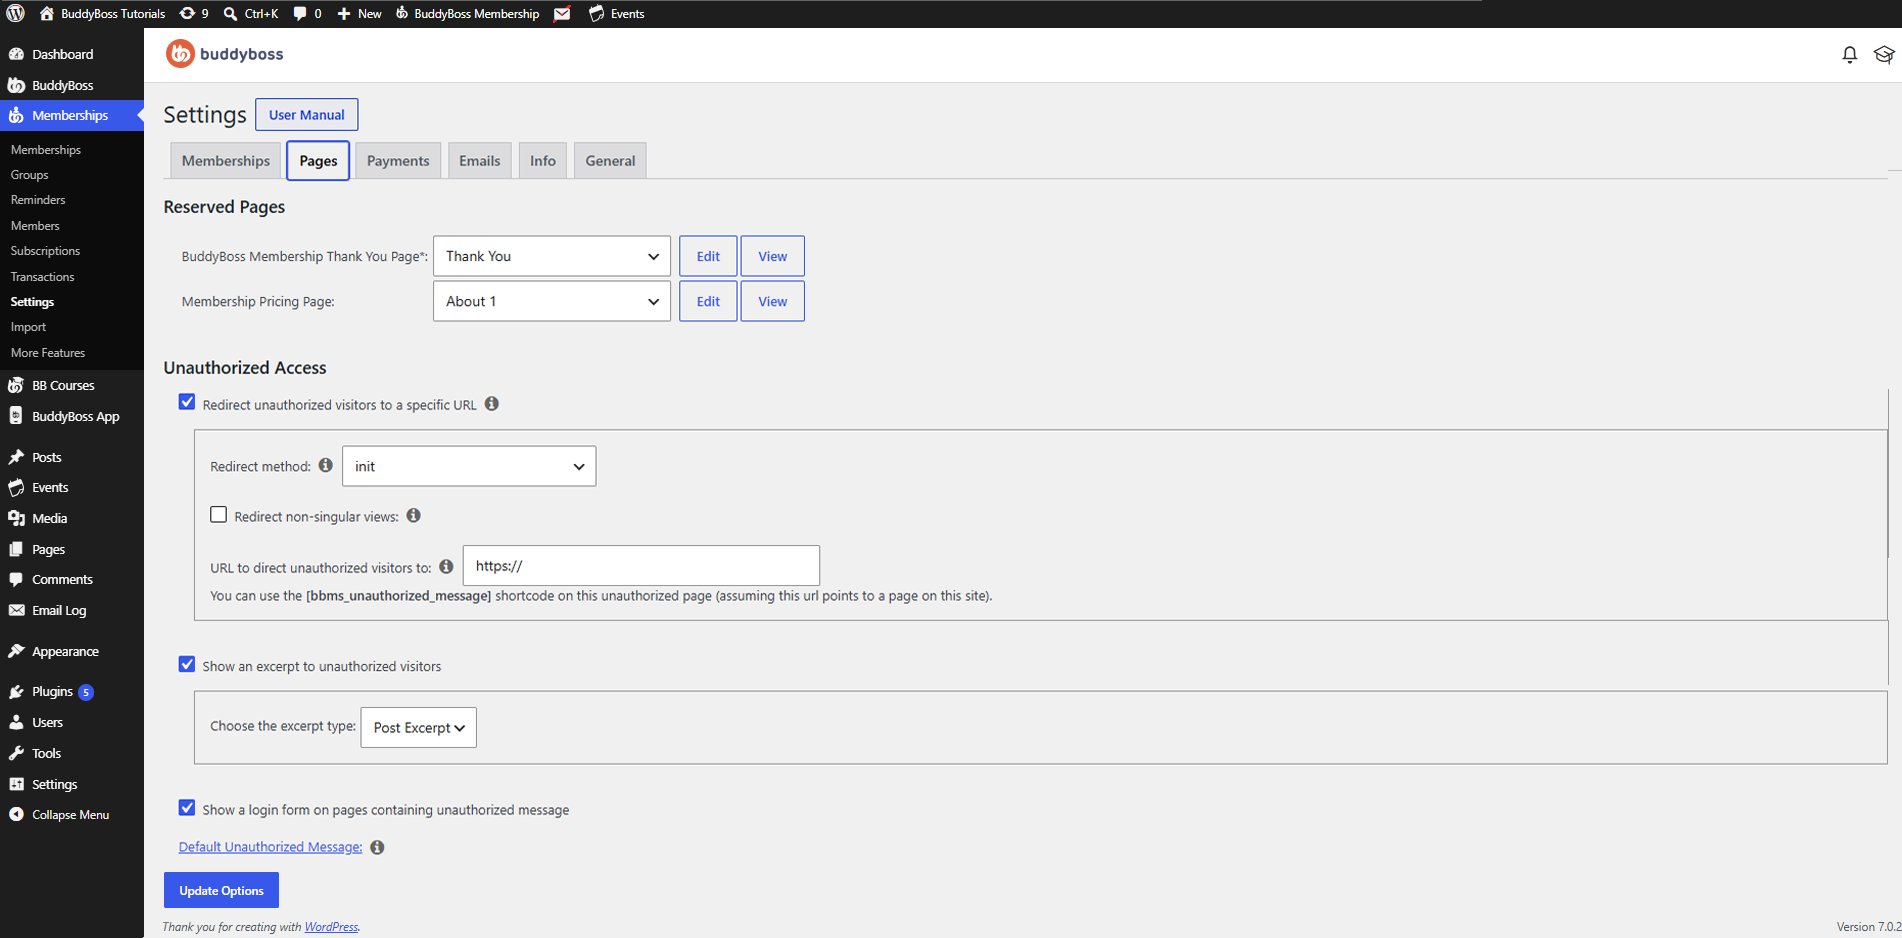Enable Redirect non-singular views checkbox
Image resolution: width=1902 pixels, height=938 pixels.
[x=218, y=515]
